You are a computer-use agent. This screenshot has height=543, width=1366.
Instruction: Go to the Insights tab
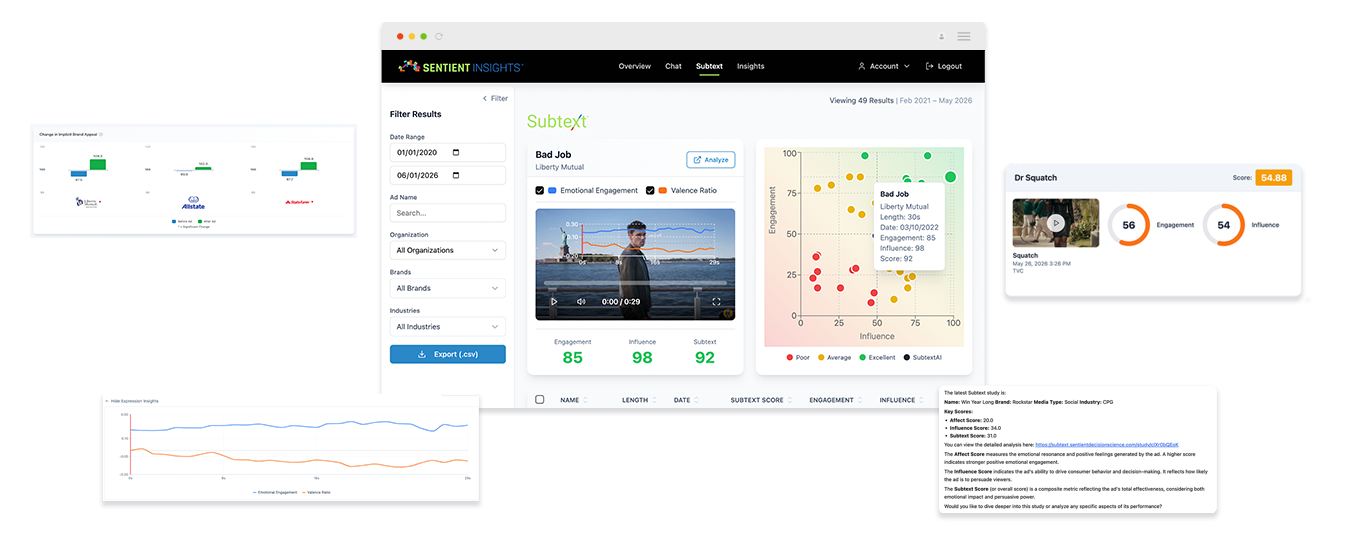pyautogui.click(x=751, y=66)
